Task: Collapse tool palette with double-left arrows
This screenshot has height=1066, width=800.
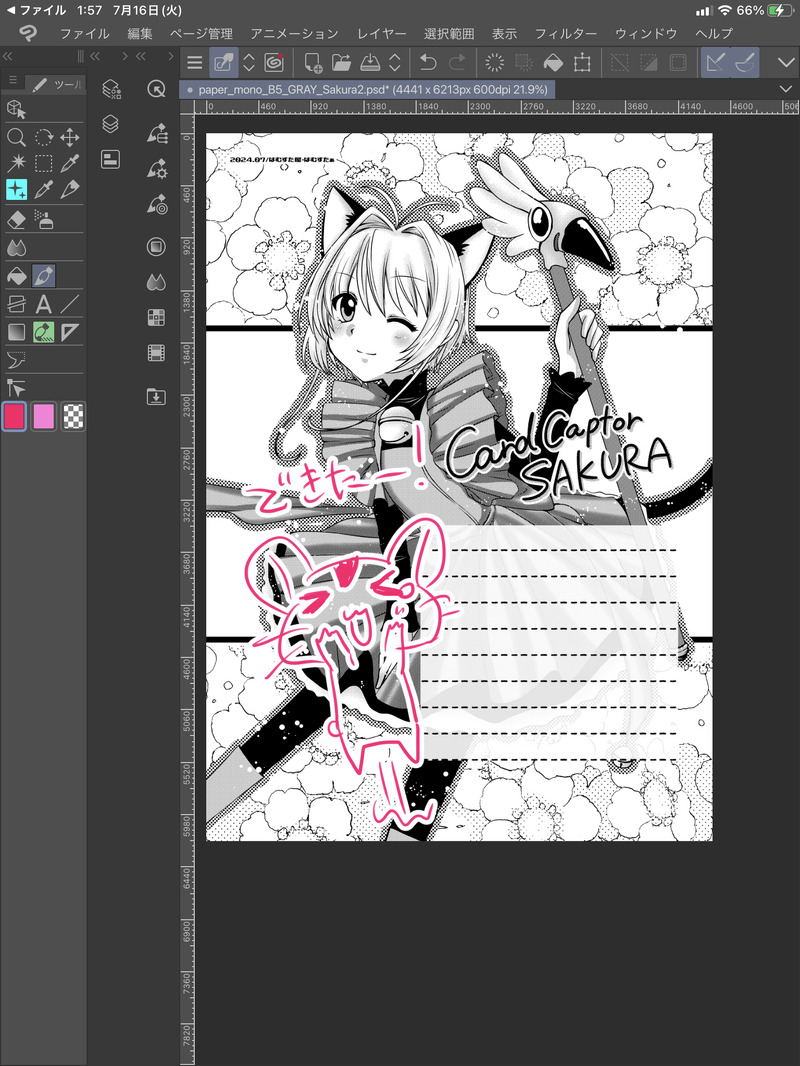Action: click(x=7, y=56)
